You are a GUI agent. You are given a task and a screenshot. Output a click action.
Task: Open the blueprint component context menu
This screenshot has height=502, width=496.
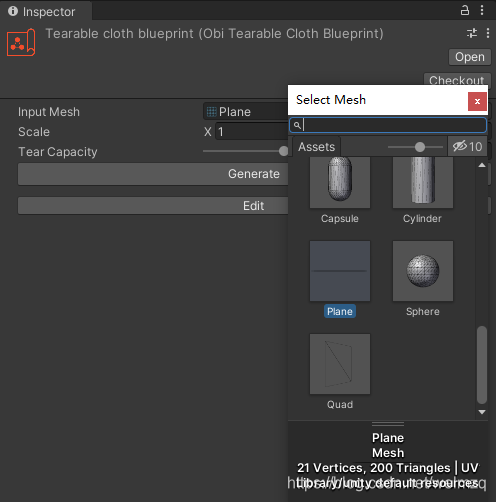pyautogui.click(x=488, y=33)
